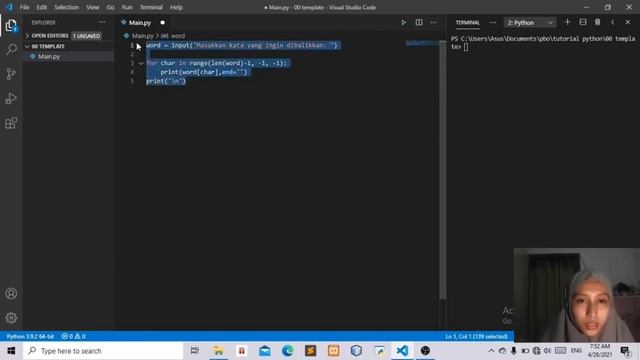640x360 pixels.
Task: Open the volume control in system tray
Action: [x=547, y=351]
